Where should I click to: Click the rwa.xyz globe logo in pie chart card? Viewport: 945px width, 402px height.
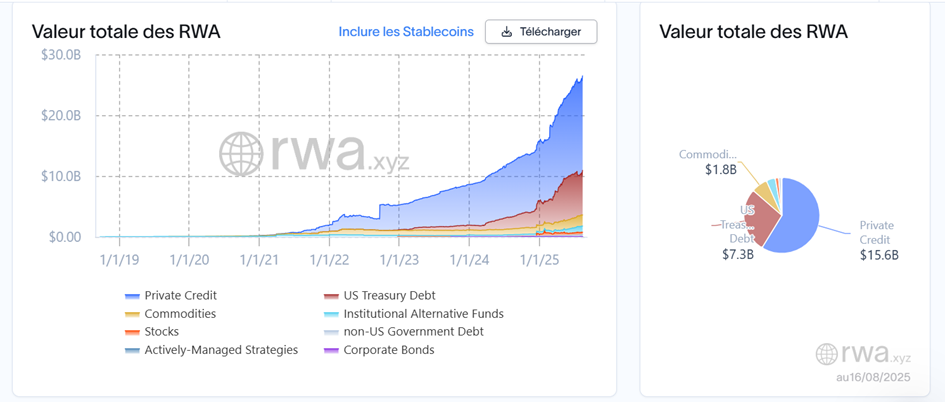[826, 354]
